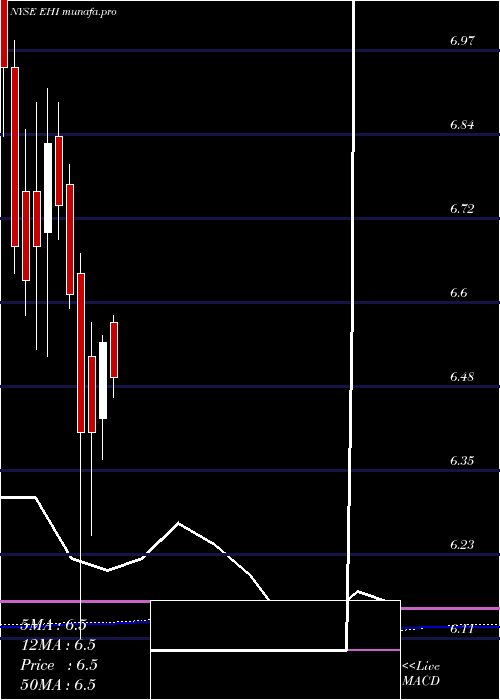
Task: Click the <<Live MACD label
Action: tap(421, 673)
